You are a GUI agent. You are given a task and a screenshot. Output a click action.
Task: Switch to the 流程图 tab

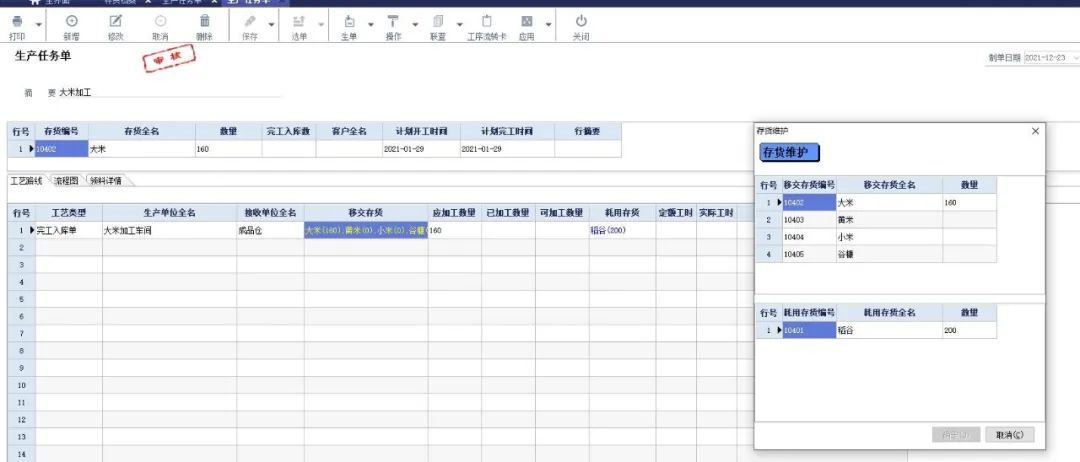[x=66, y=181]
